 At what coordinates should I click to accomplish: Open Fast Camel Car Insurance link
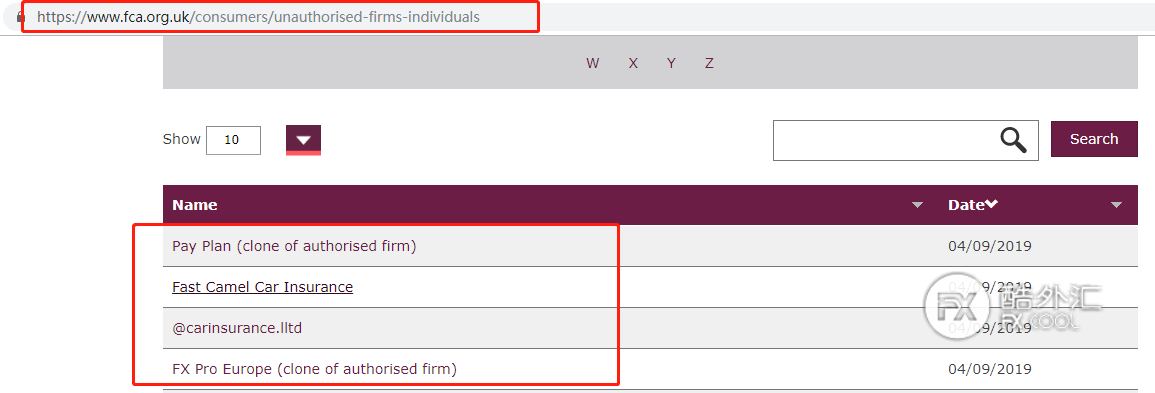coord(262,287)
